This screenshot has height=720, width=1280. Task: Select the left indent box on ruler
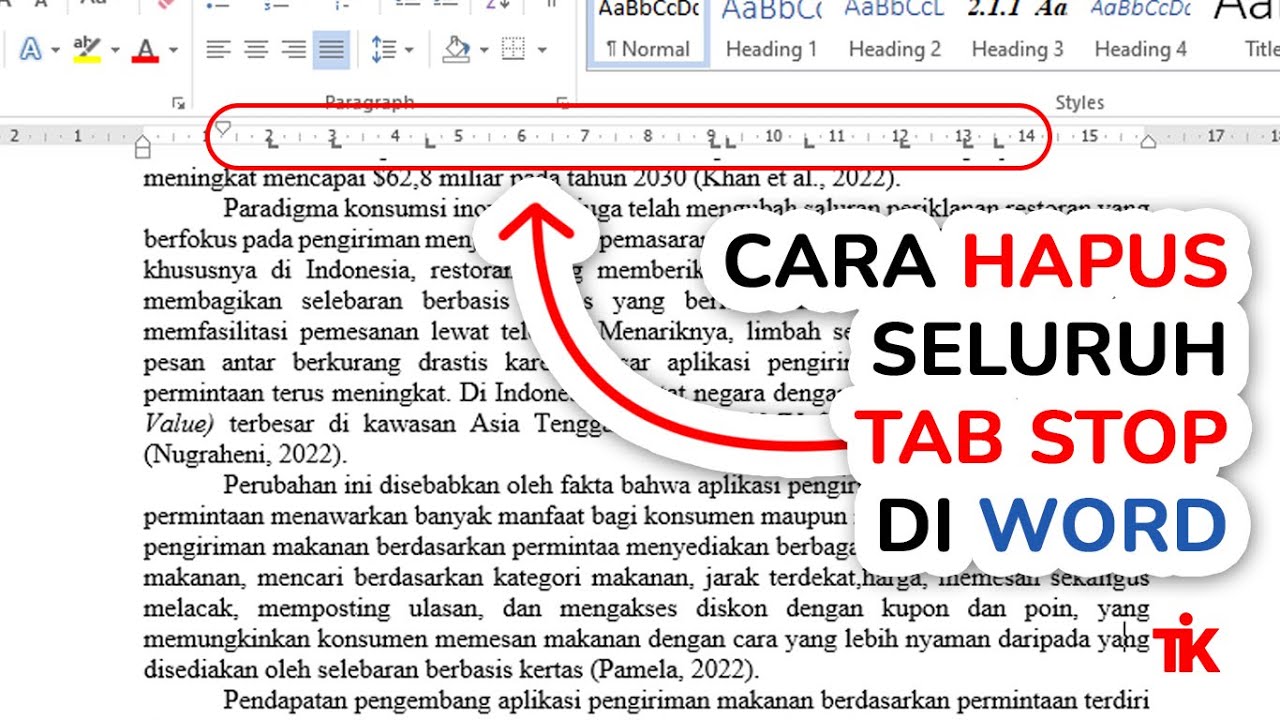point(143,153)
